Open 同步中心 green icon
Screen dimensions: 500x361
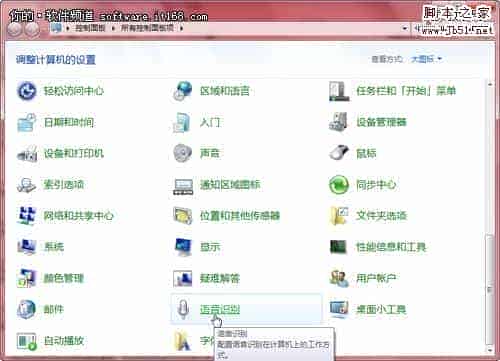point(339,185)
